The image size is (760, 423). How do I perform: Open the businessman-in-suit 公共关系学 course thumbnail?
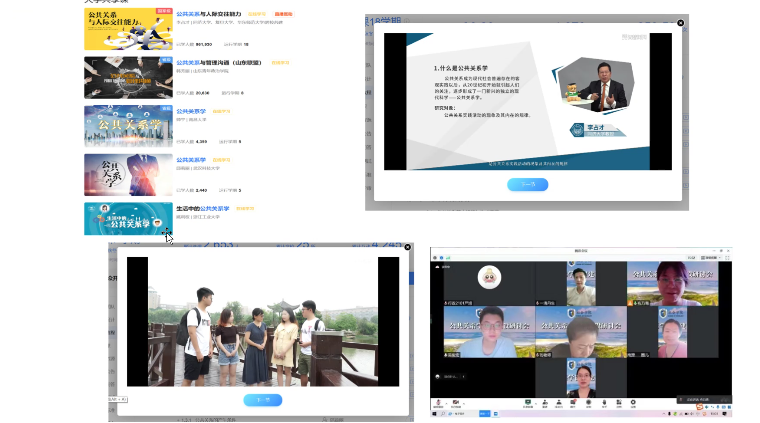point(128,174)
